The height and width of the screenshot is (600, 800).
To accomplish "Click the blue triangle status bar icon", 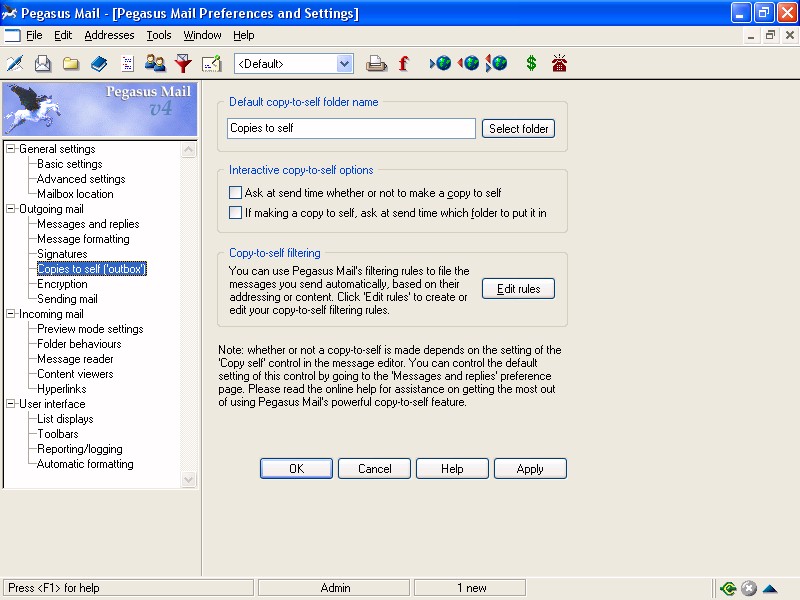I will [x=770, y=588].
